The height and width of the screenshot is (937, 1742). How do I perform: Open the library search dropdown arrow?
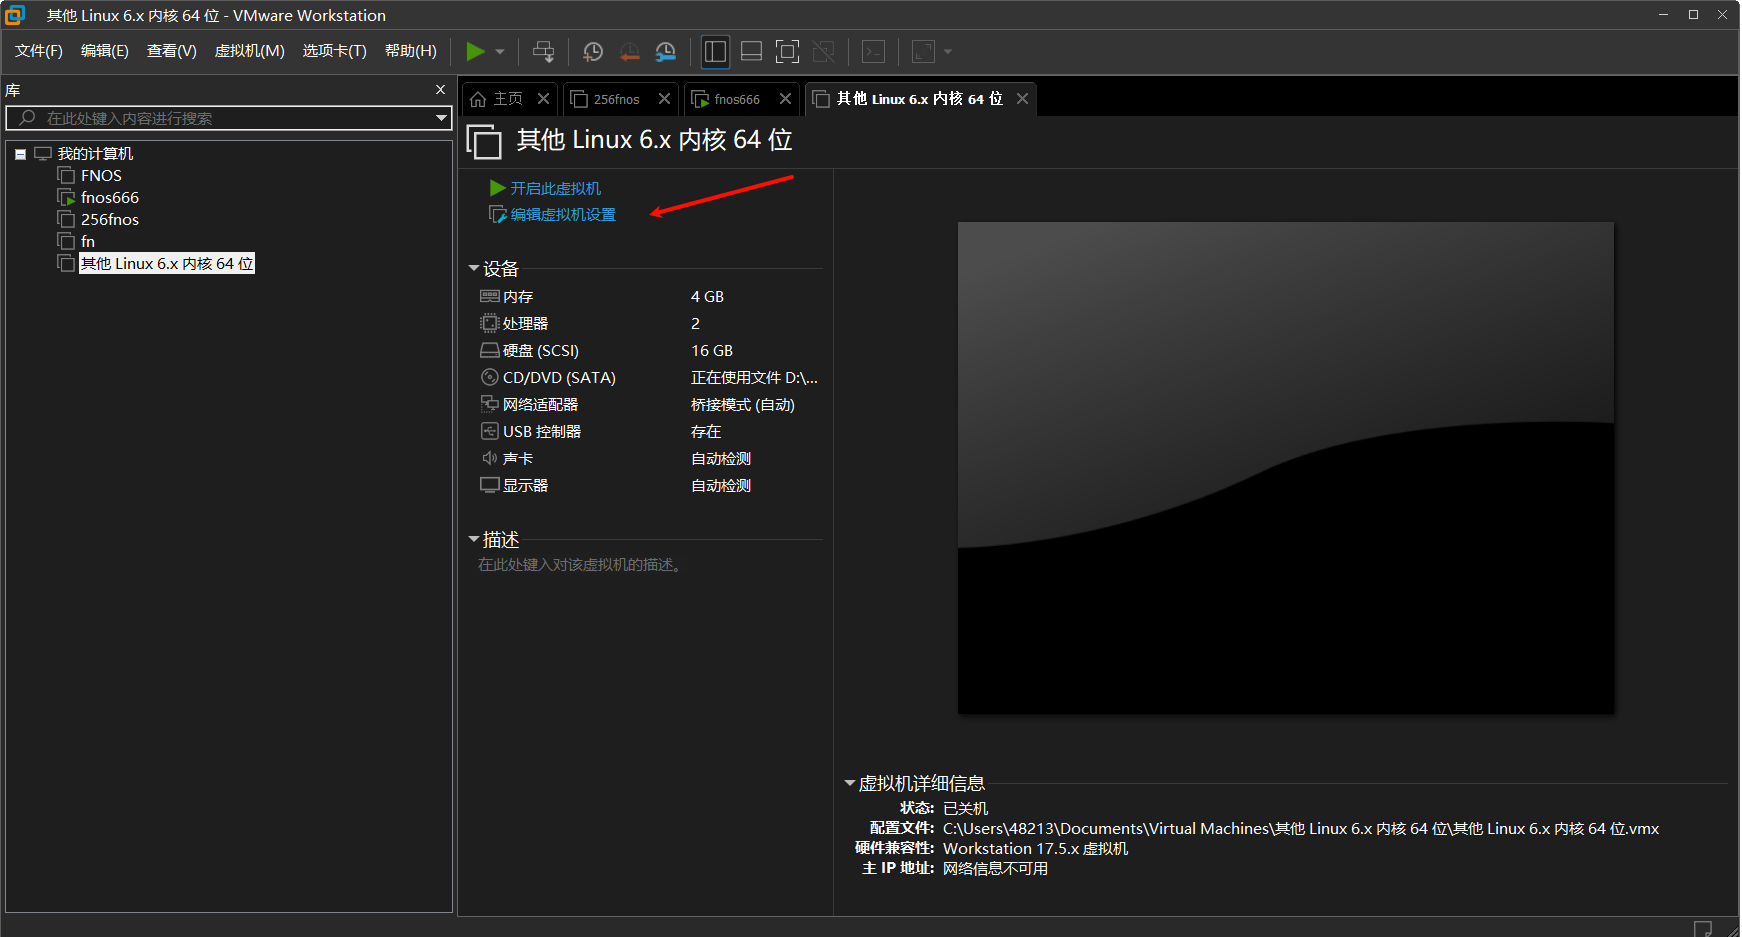click(441, 118)
